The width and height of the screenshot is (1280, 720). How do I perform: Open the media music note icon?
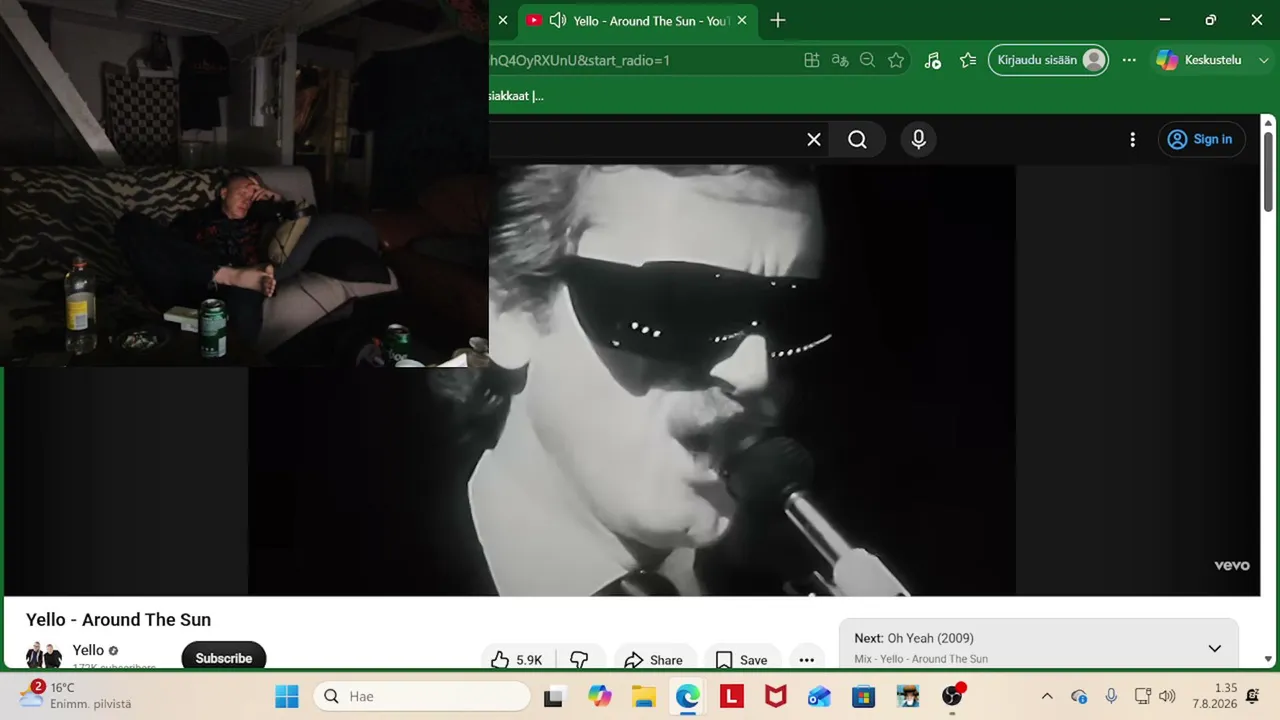point(932,60)
